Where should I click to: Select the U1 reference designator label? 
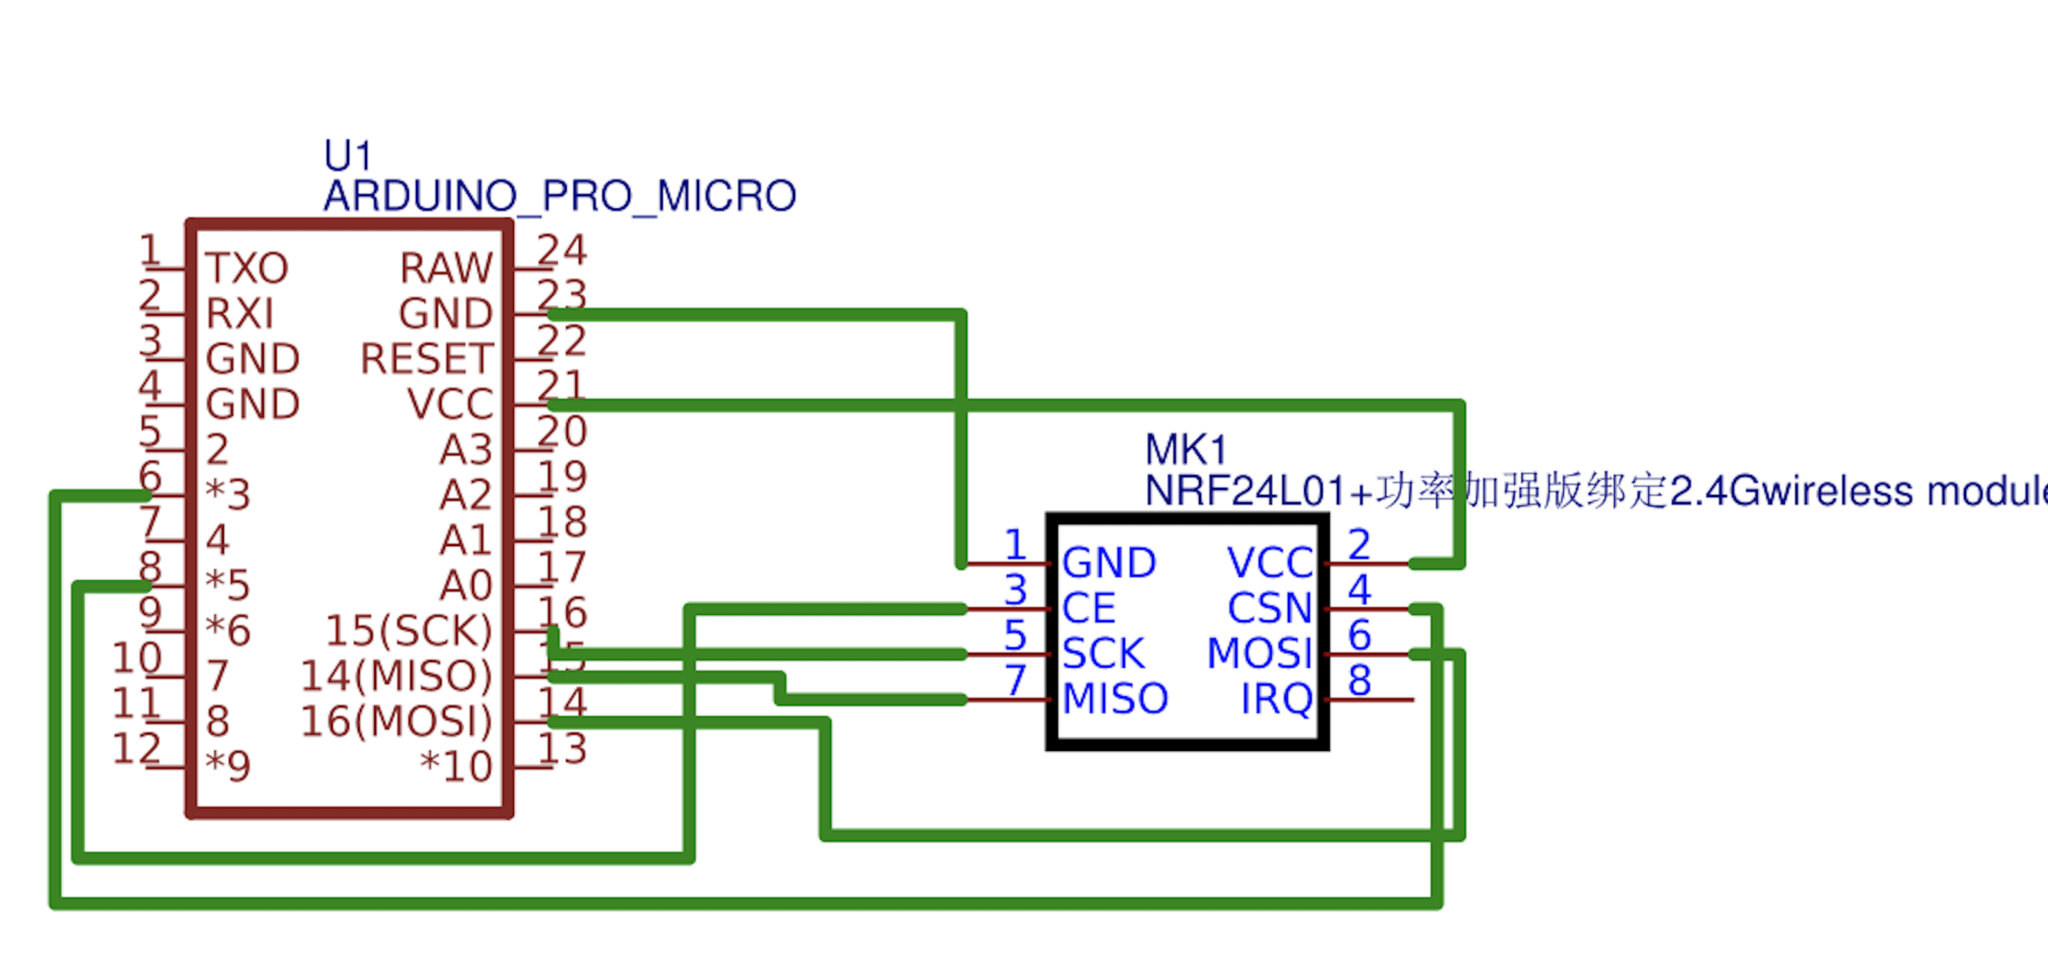[x=347, y=156]
